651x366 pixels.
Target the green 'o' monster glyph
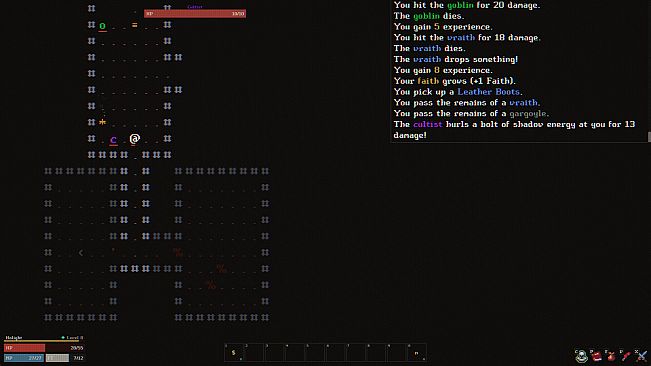tap(102, 26)
